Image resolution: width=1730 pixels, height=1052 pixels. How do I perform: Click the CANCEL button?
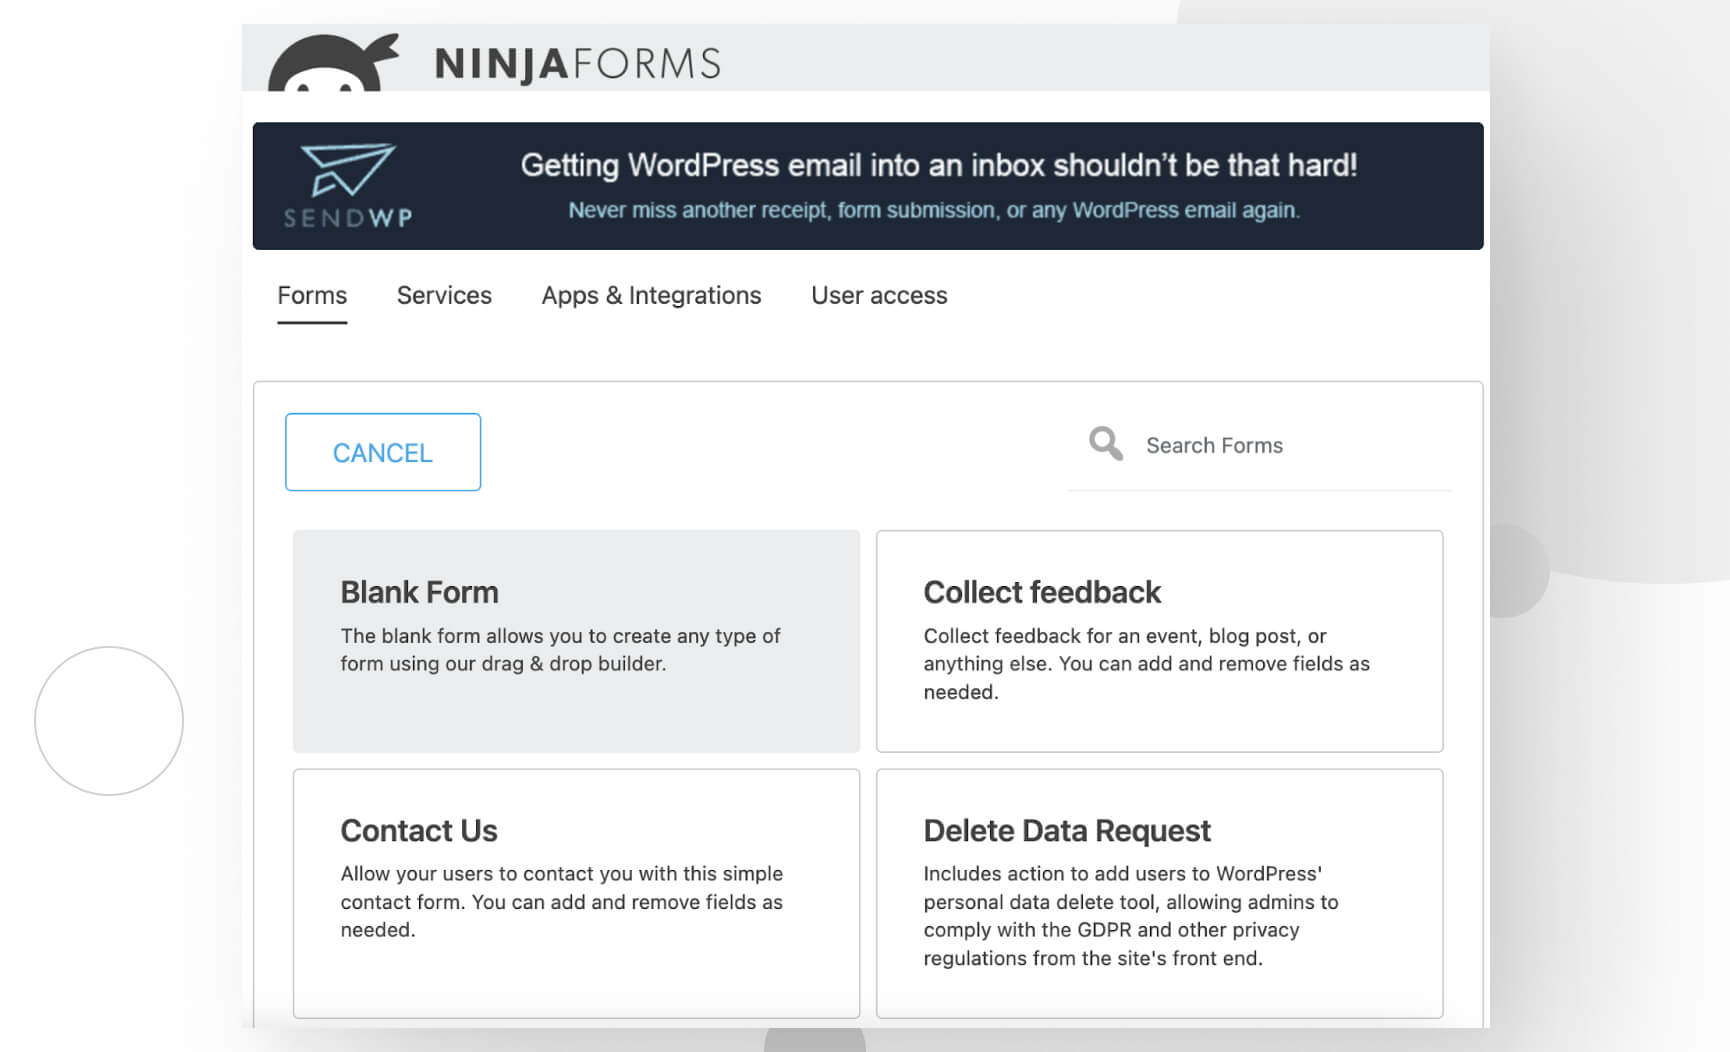pyautogui.click(x=382, y=452)
